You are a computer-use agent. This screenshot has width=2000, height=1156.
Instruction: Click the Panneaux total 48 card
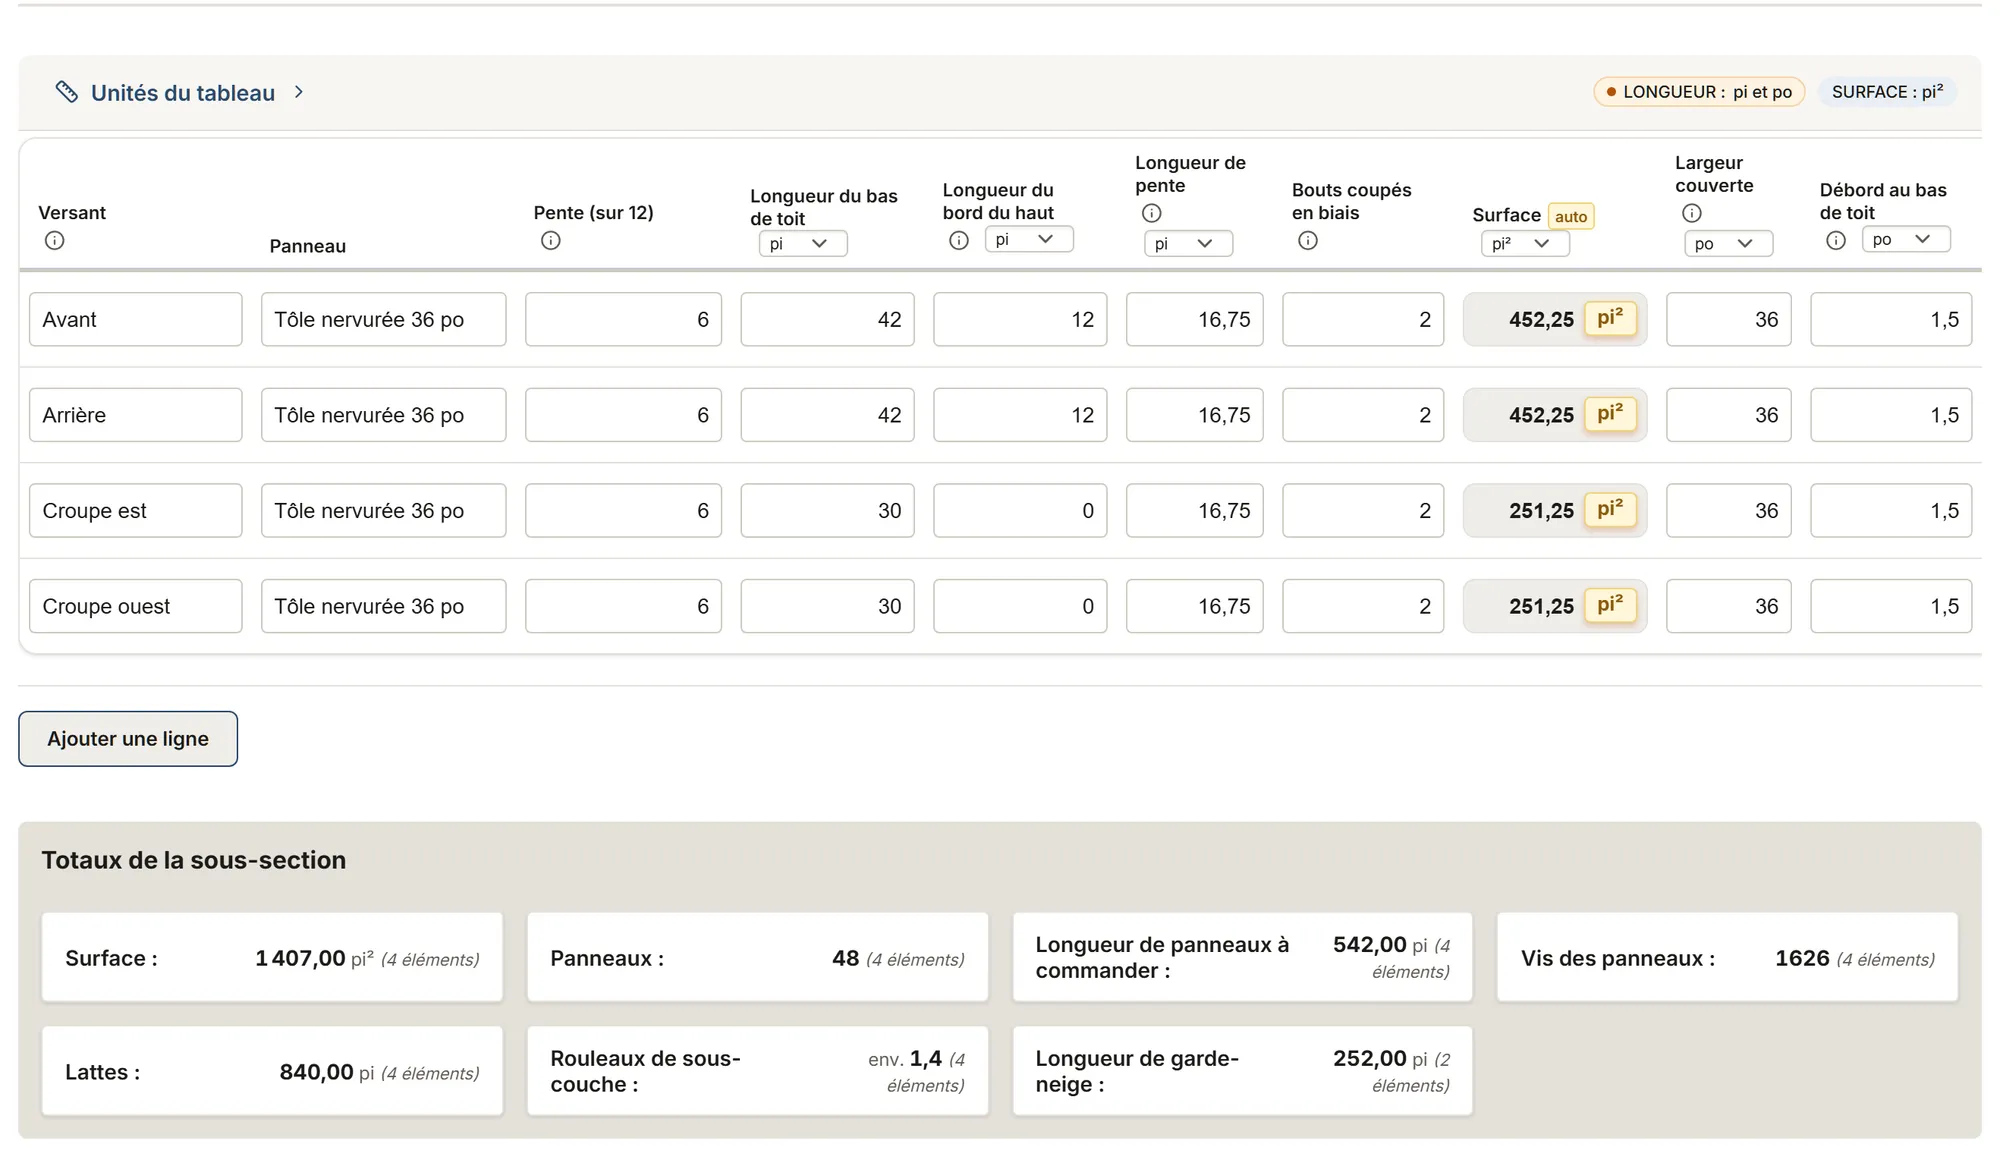(757, 957)
